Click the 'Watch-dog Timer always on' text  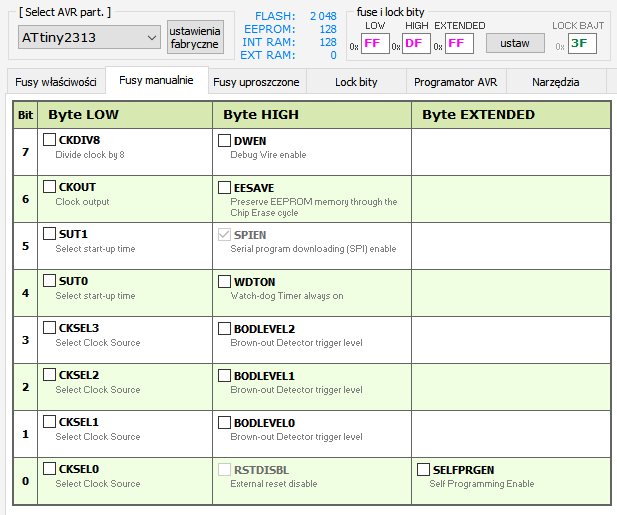coord(287,295)
